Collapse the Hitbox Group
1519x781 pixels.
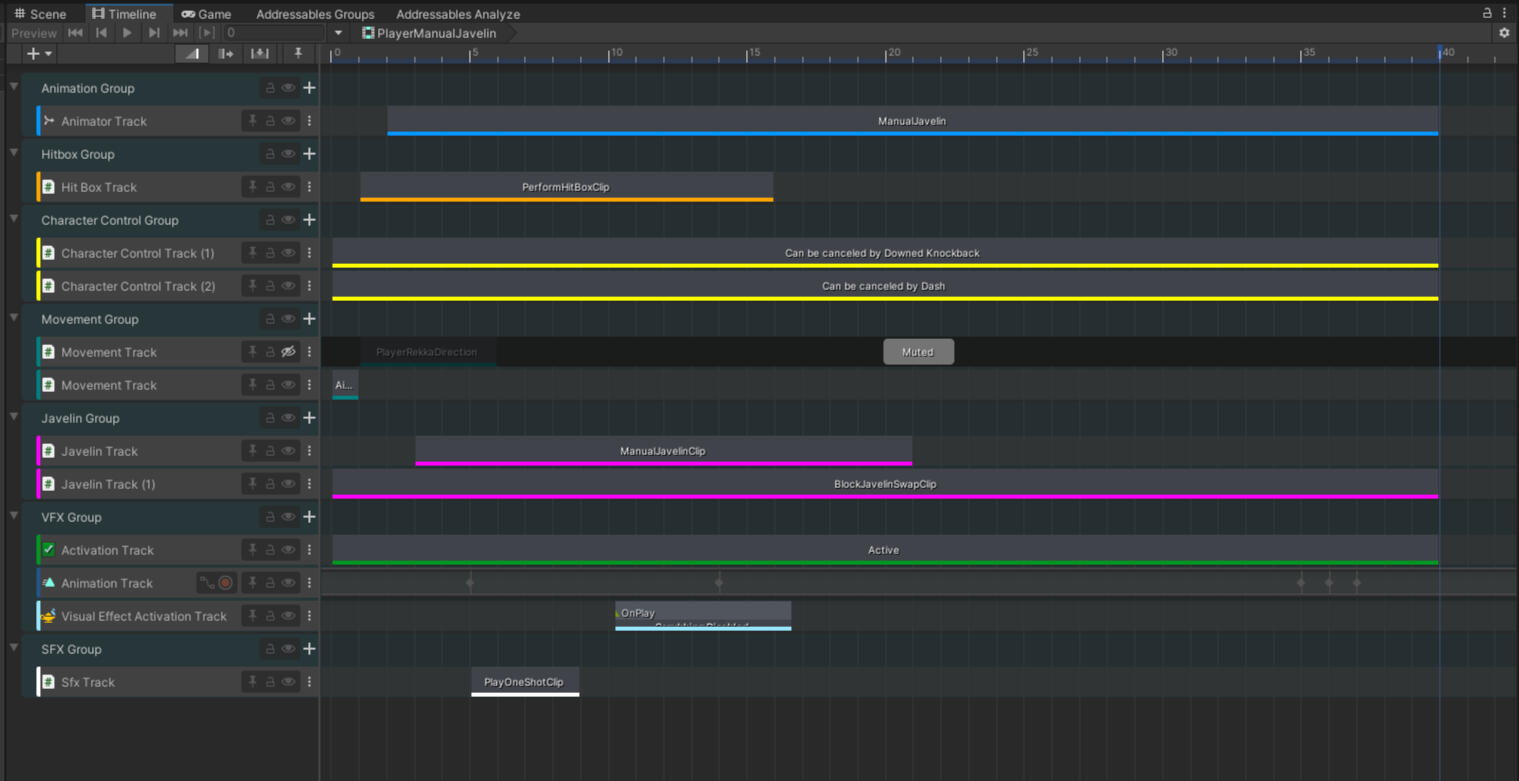[x=14, y=153]
